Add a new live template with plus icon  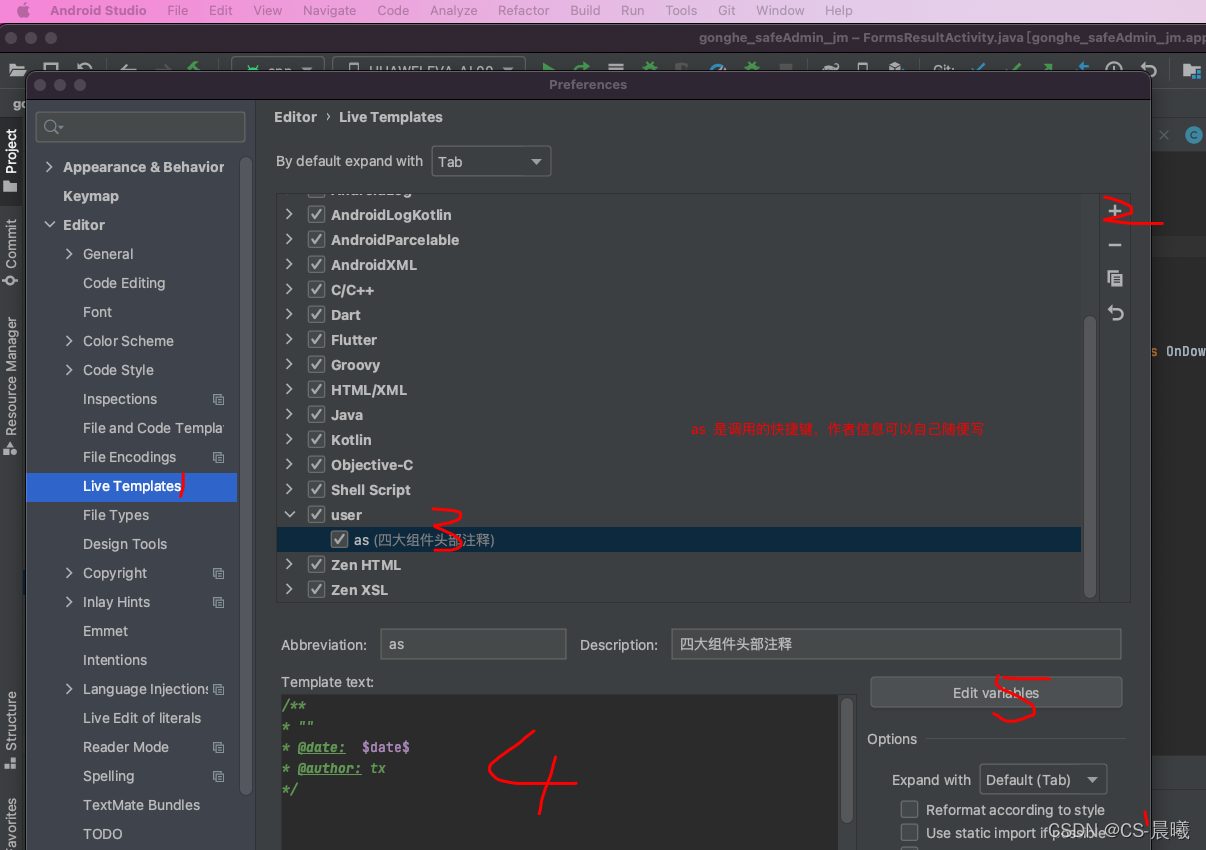coord(1115,212)
